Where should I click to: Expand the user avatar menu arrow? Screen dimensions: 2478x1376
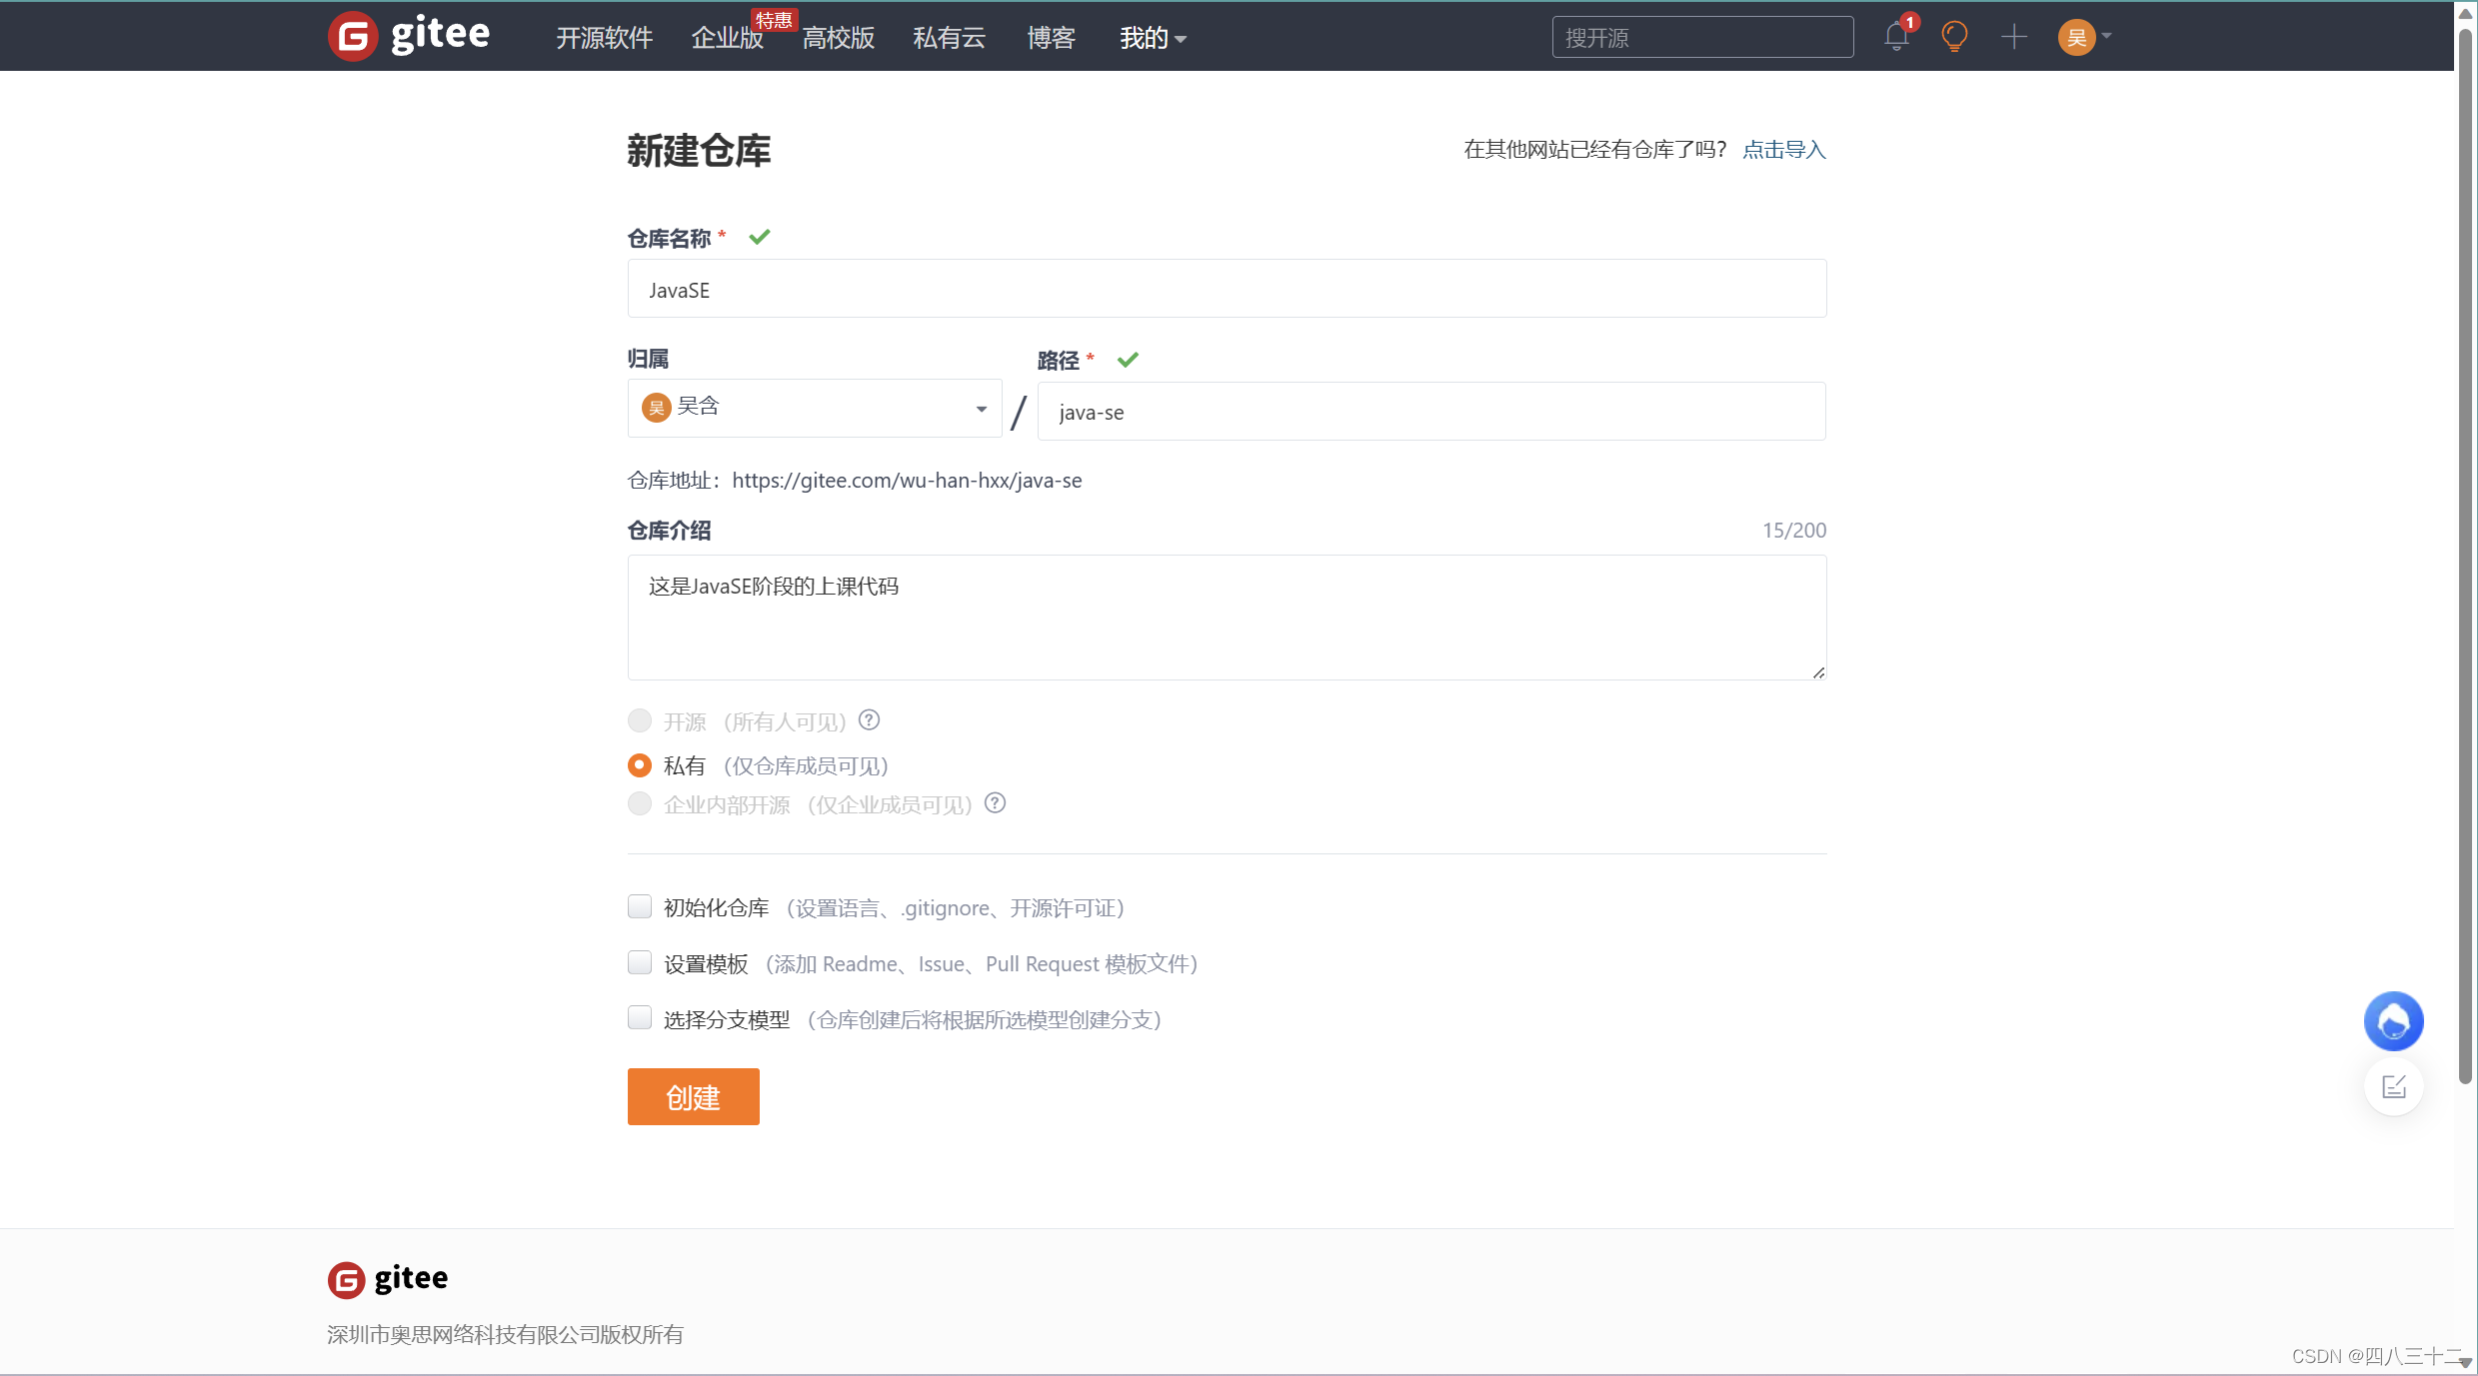pos(2106,36)
